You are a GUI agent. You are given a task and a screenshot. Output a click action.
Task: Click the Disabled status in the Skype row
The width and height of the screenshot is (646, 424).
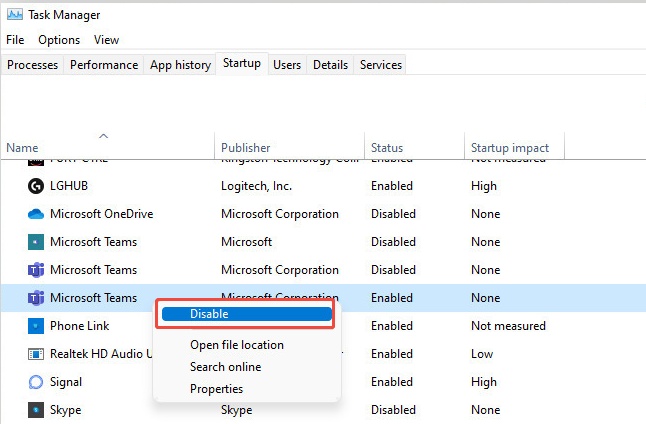pos(393,410)
